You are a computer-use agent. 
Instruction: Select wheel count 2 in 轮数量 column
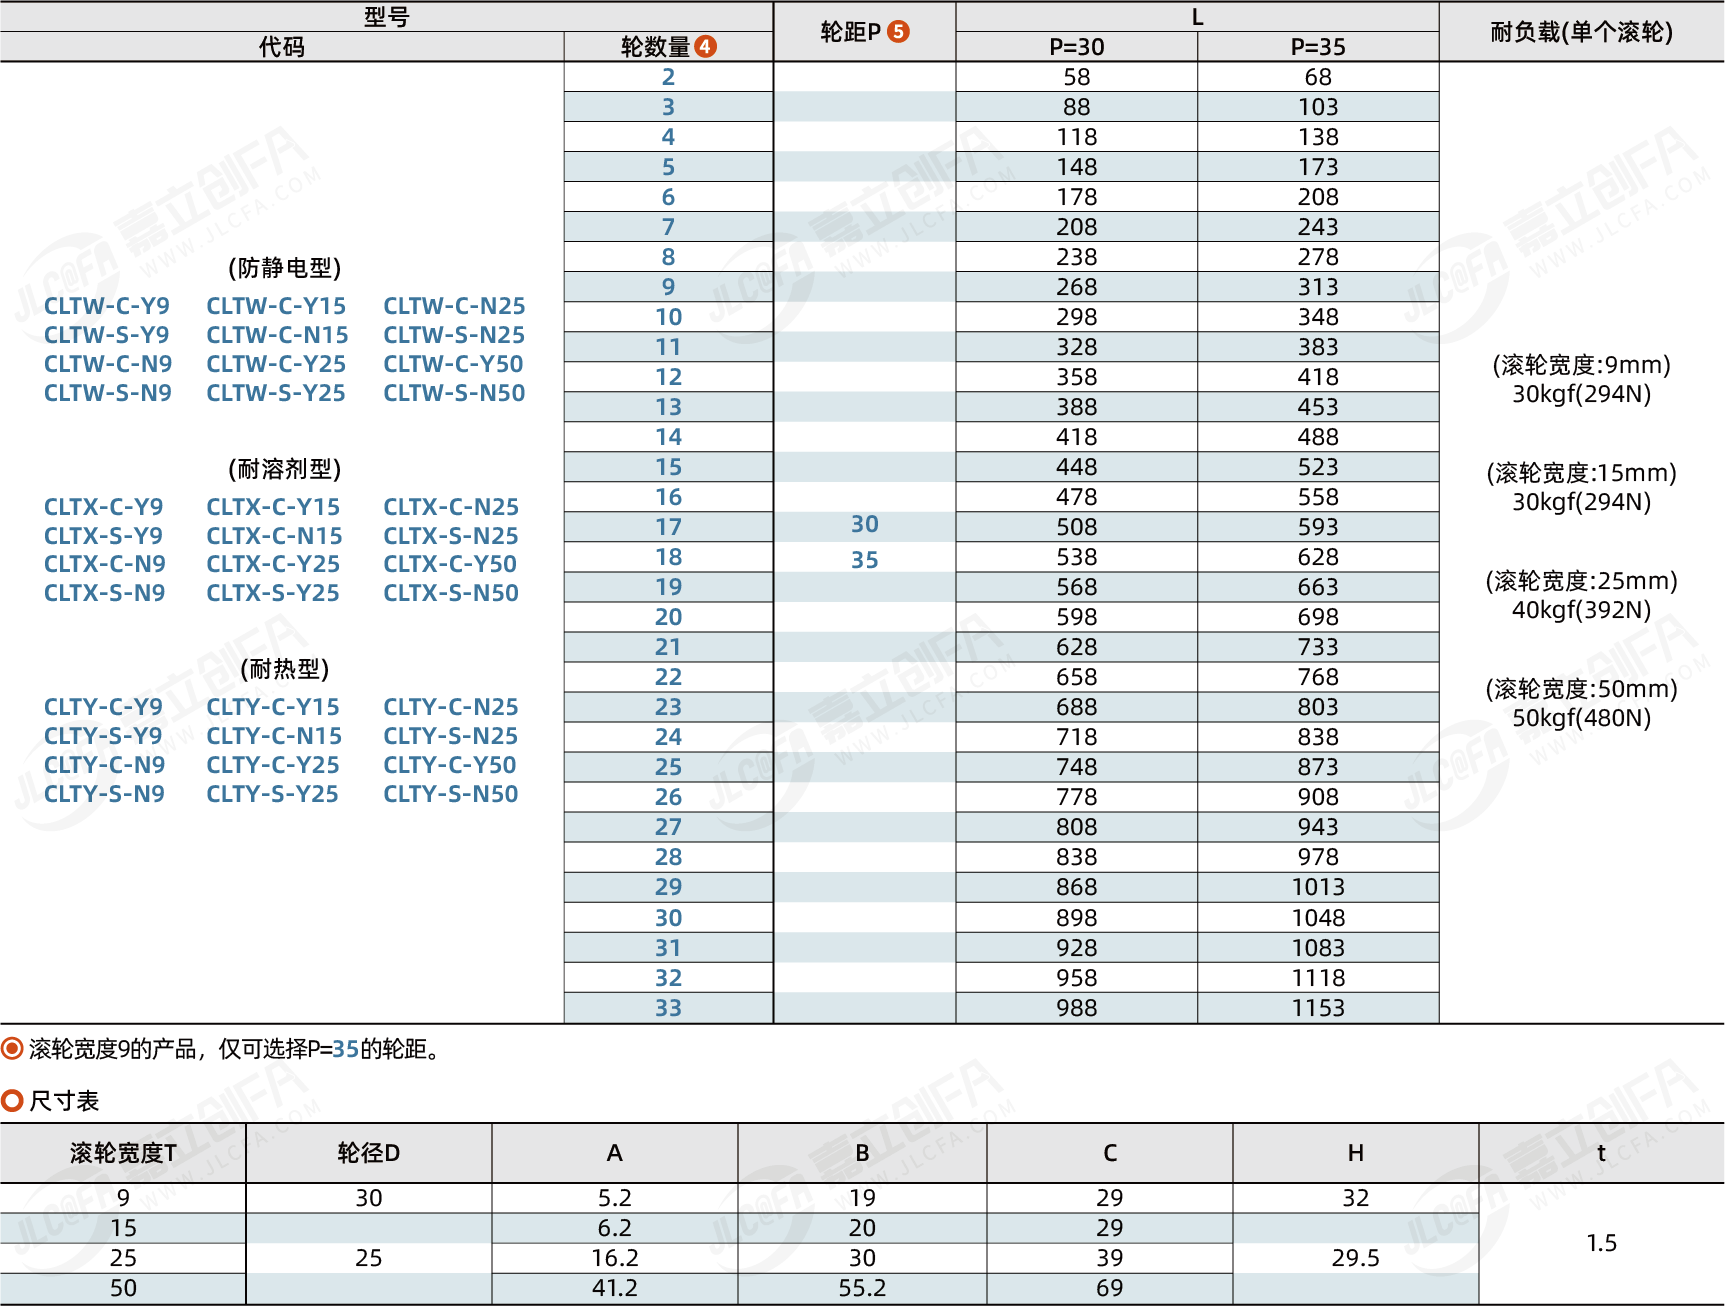point(669,77)
